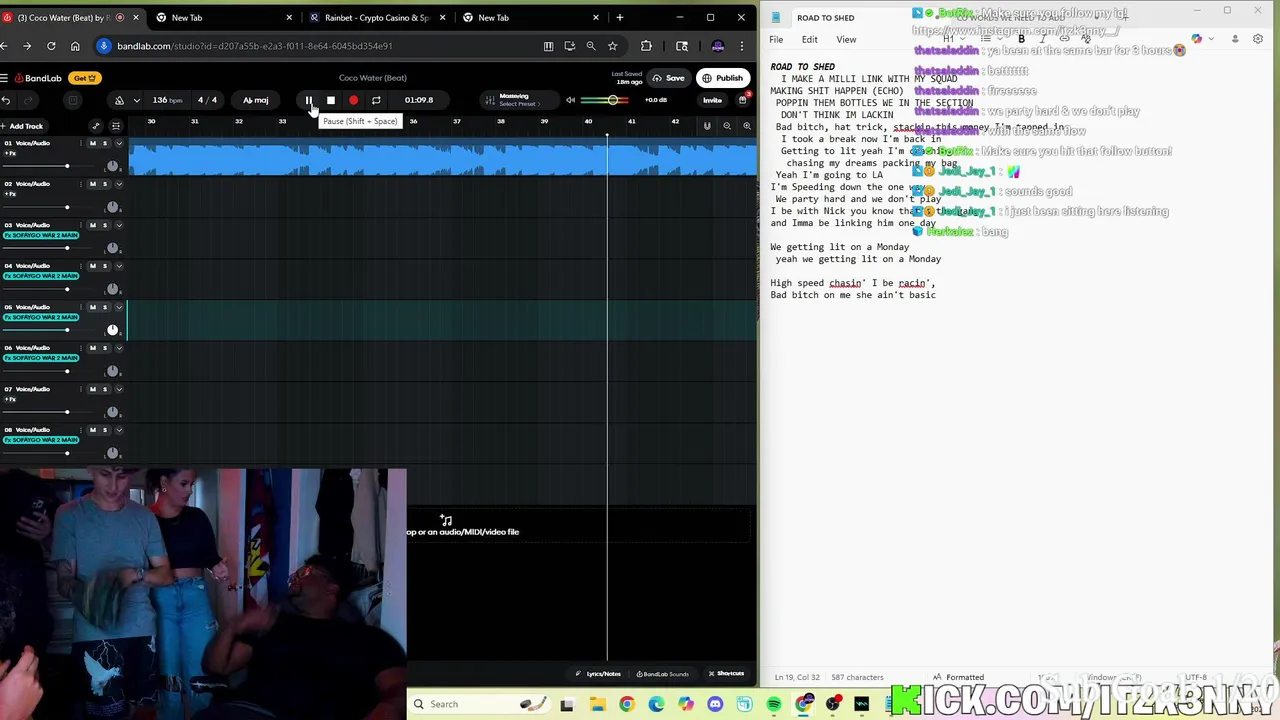Go to browser home page

click(75, 46)
